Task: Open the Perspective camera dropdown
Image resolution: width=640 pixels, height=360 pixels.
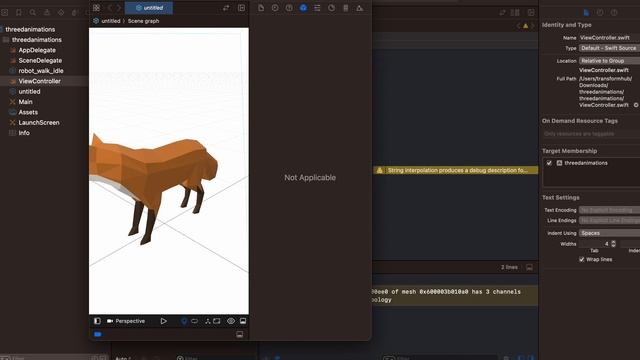Action: (126, 321)
